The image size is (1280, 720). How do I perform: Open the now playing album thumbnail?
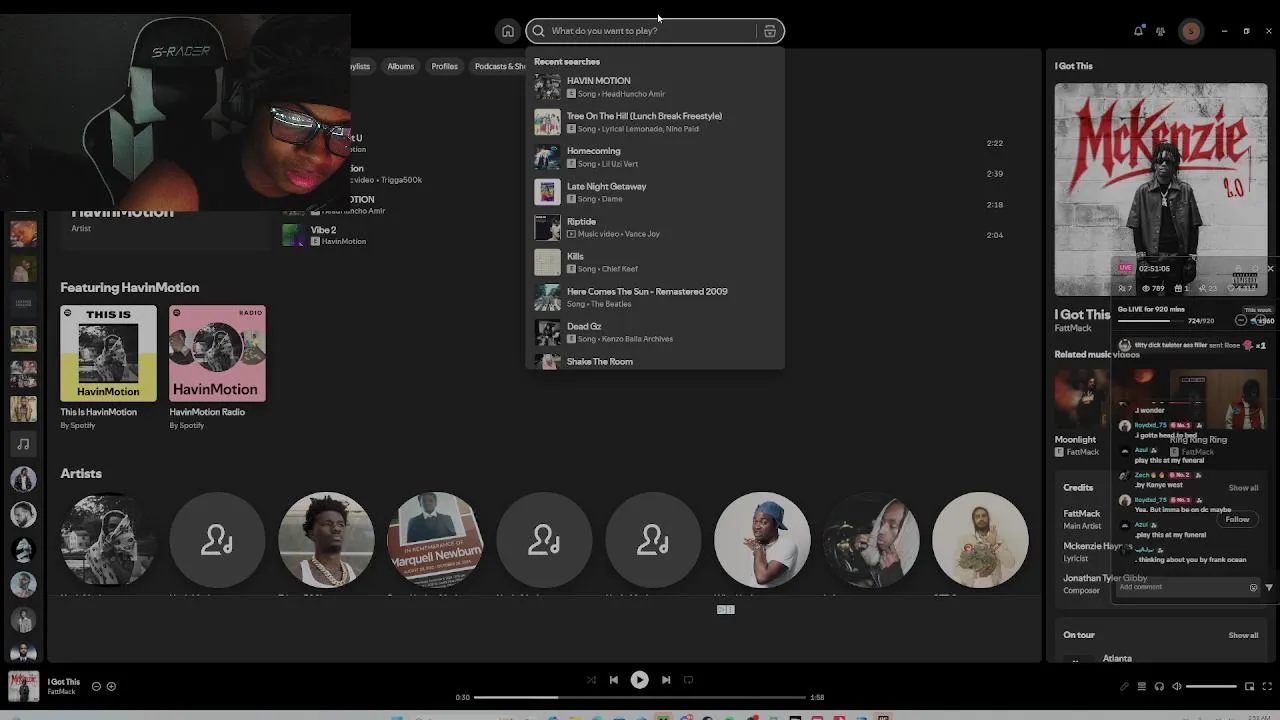pyautogui.click(x=23, y=686)
